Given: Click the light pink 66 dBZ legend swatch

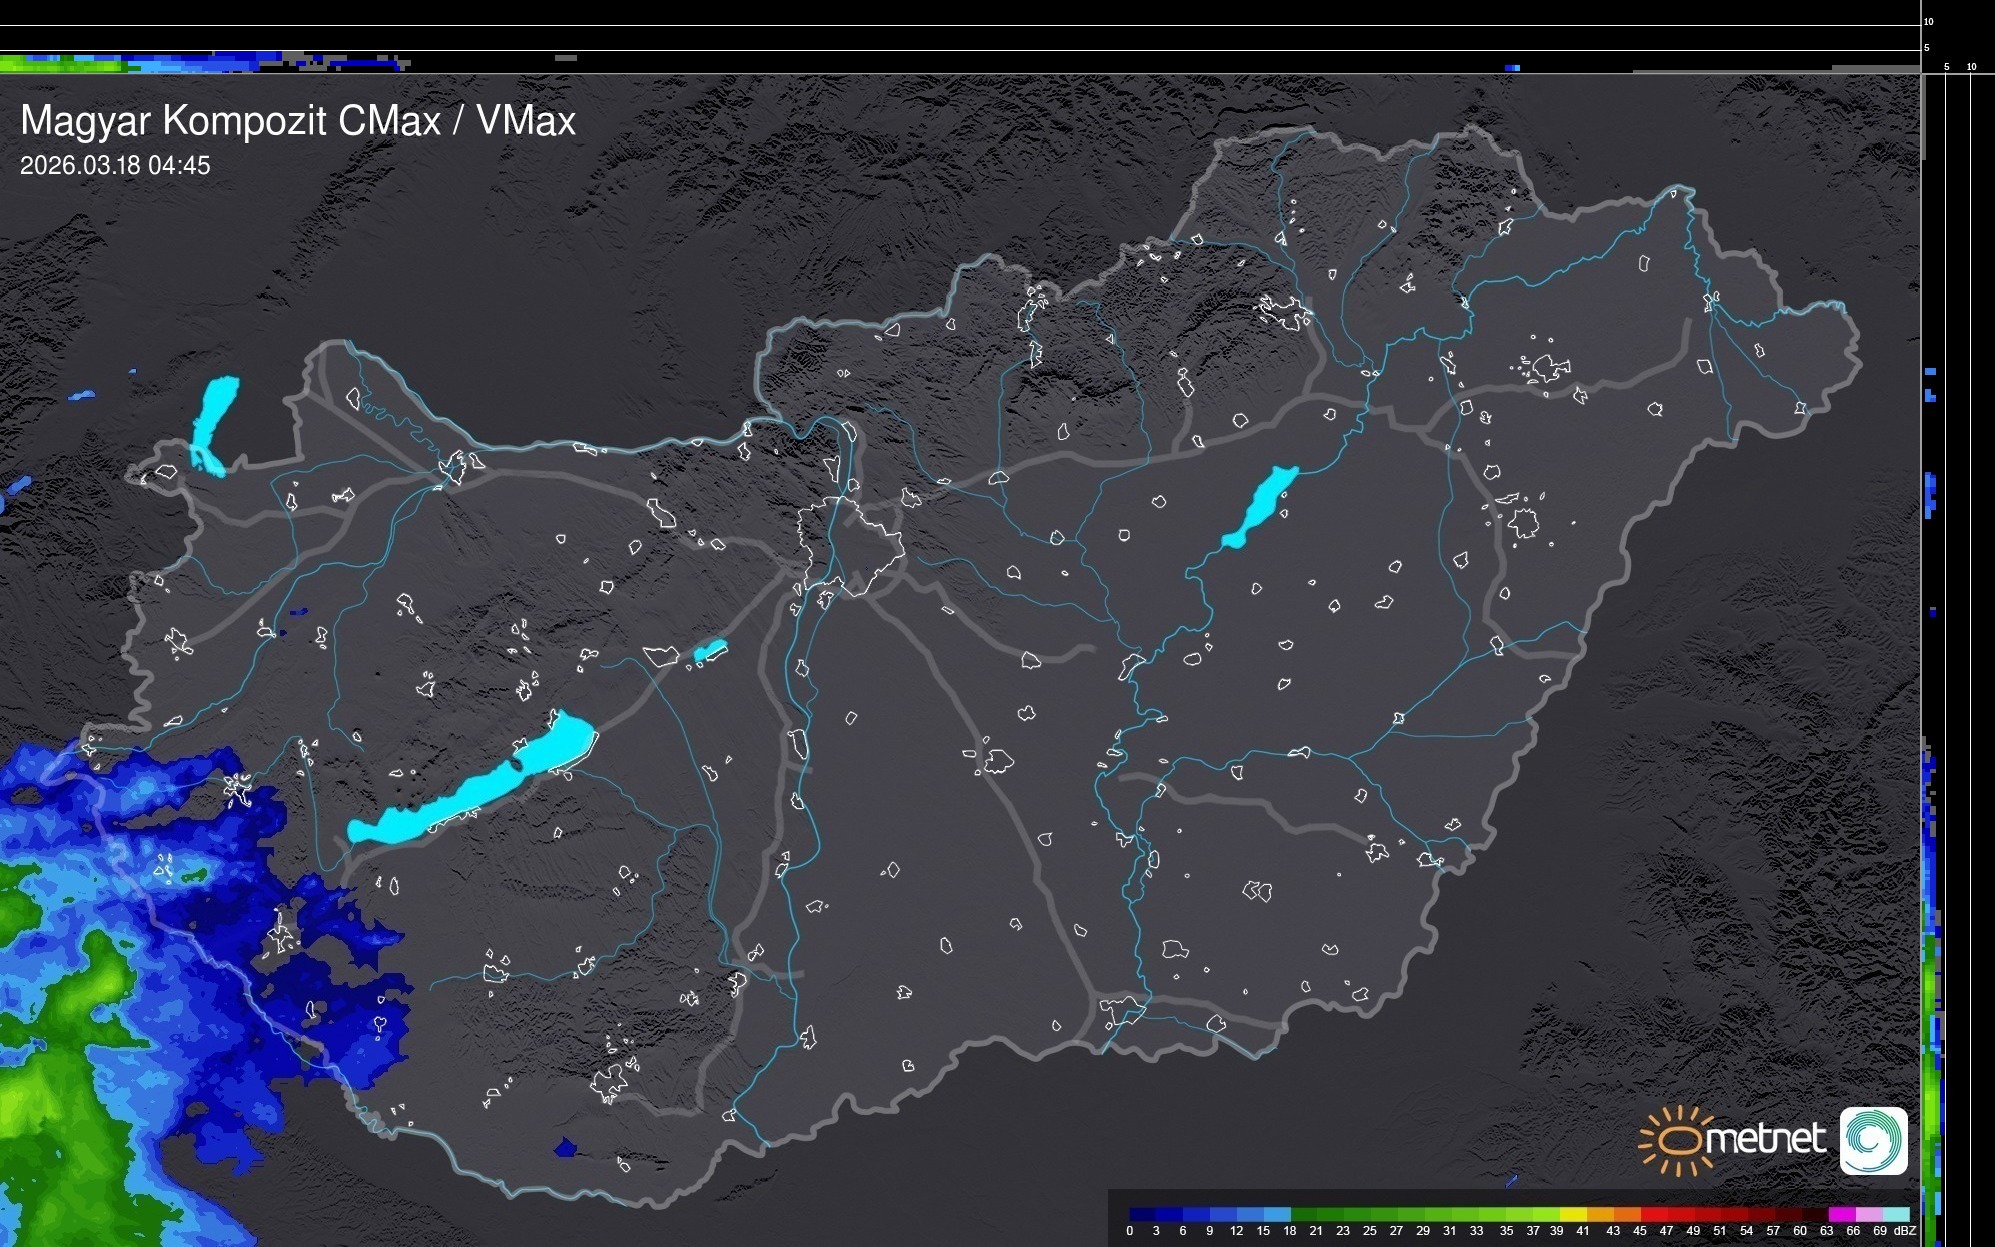Looking at the screenshot, I should [x=1868, y=1215].
